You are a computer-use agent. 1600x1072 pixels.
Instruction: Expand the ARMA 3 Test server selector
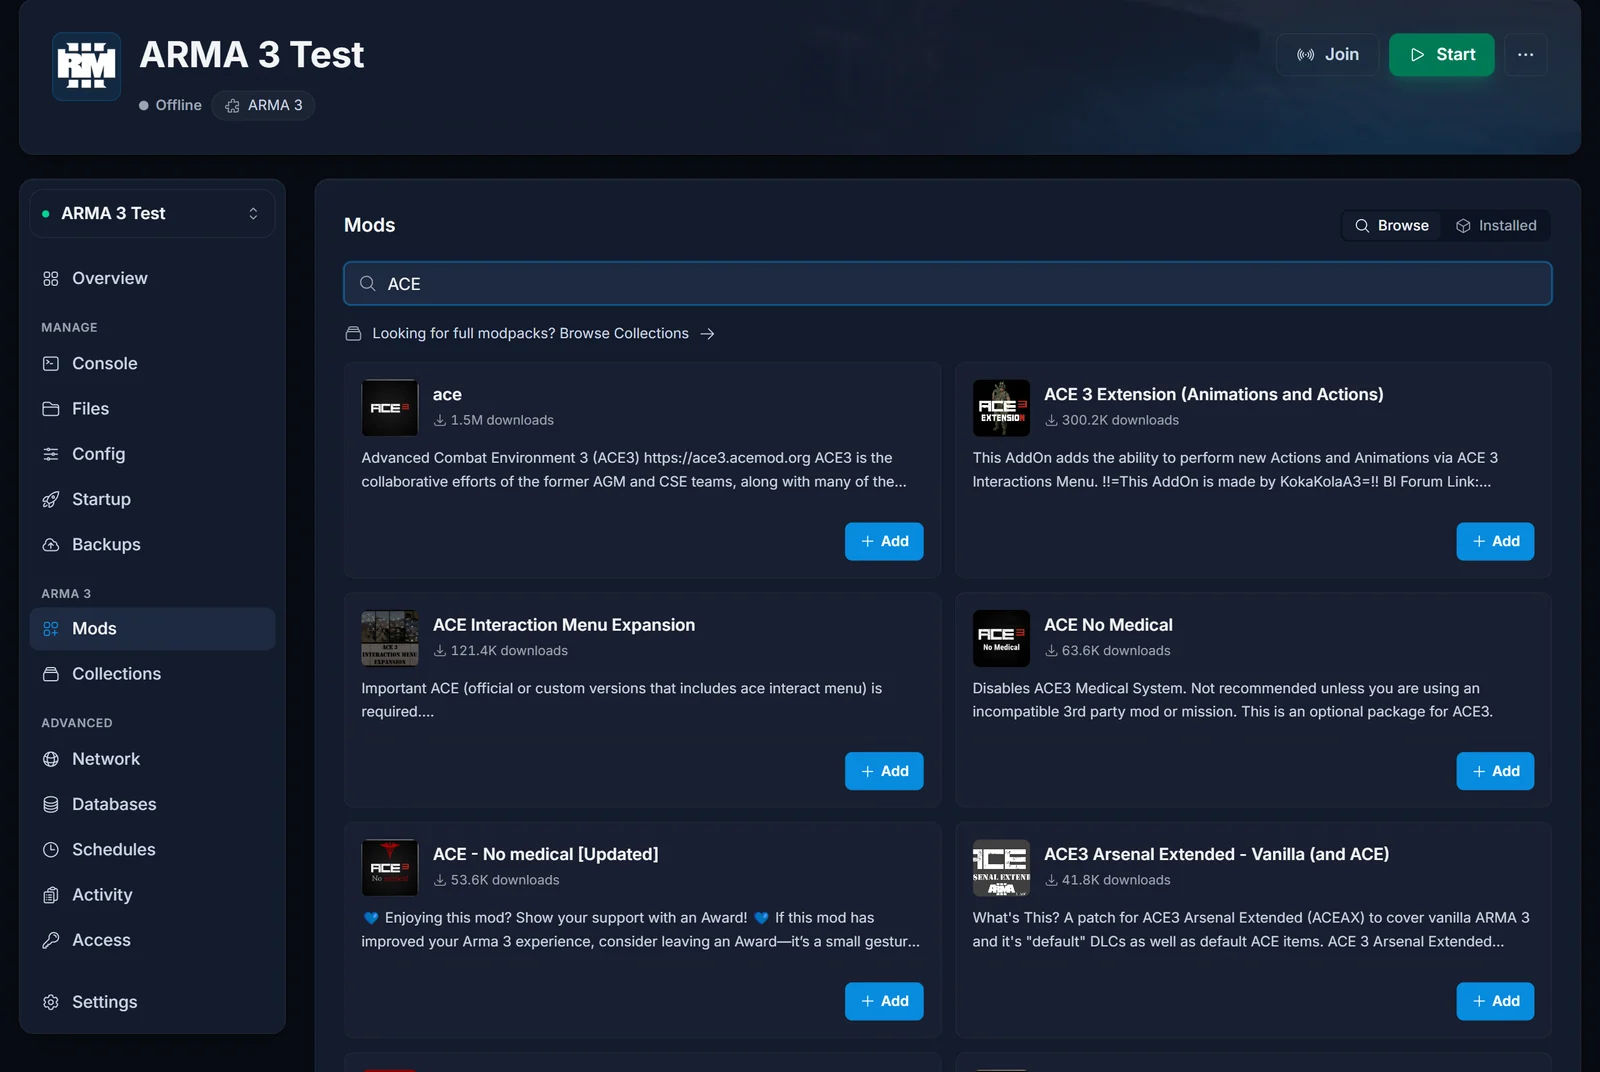pos(152,214)
